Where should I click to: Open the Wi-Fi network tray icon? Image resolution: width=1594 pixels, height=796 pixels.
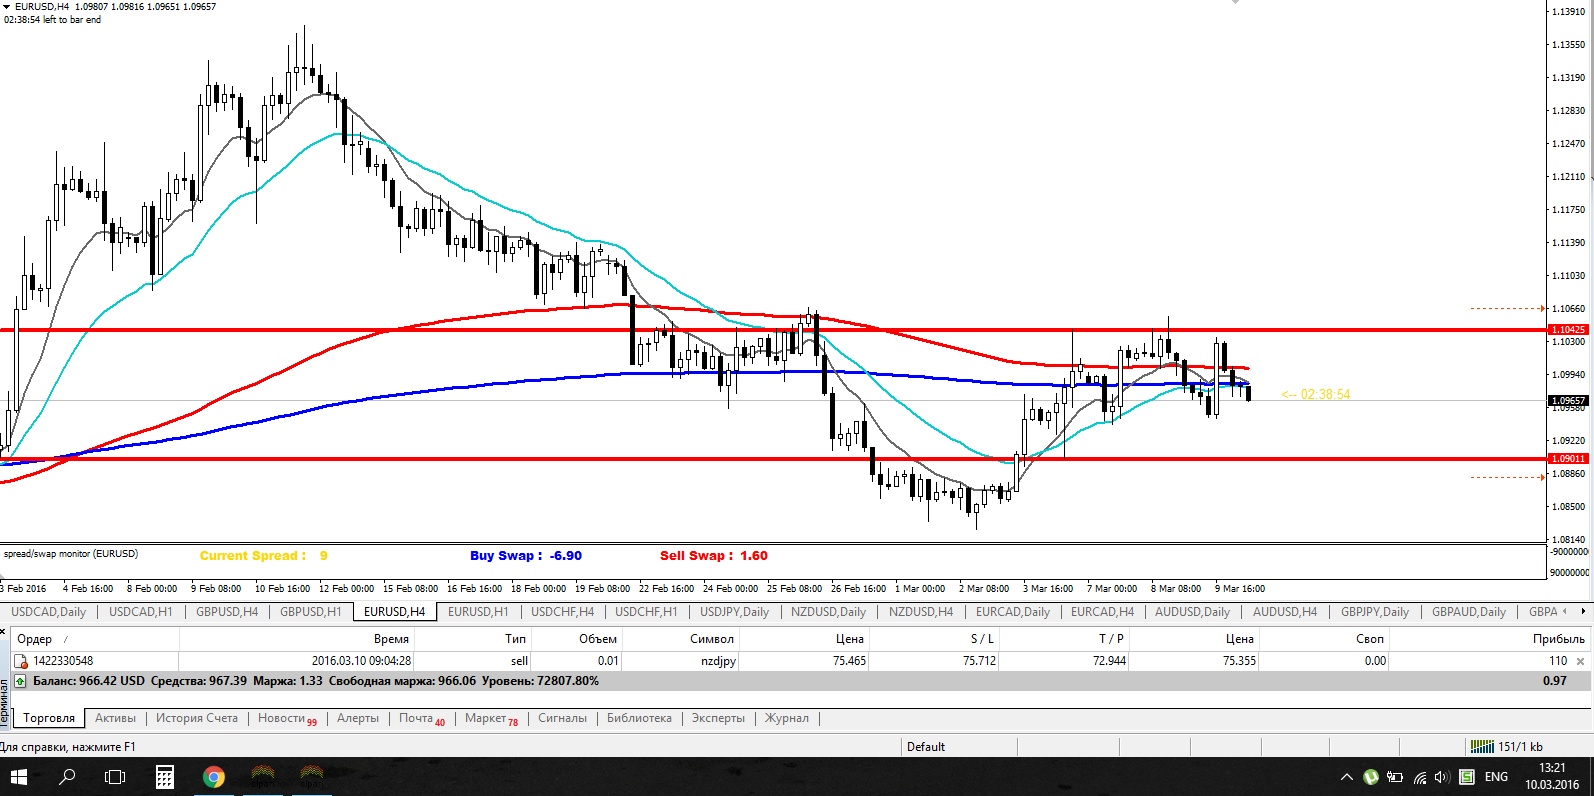(1420, 777)
